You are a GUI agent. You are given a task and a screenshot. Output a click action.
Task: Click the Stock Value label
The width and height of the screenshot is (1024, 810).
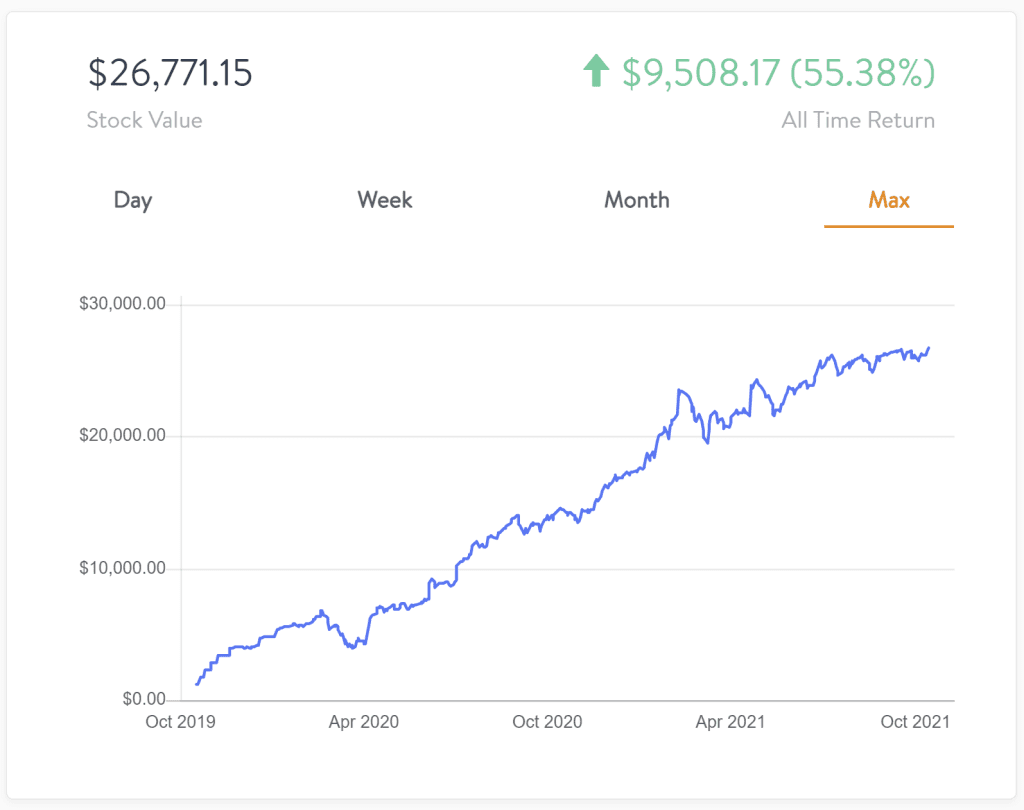pyautogui.click(x=144, y=121)
